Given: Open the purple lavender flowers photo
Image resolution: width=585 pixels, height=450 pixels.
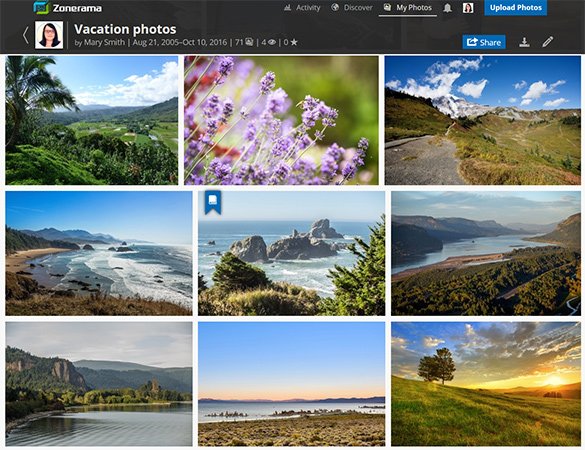Looking at the screenshot, I should tap(281, 120).
